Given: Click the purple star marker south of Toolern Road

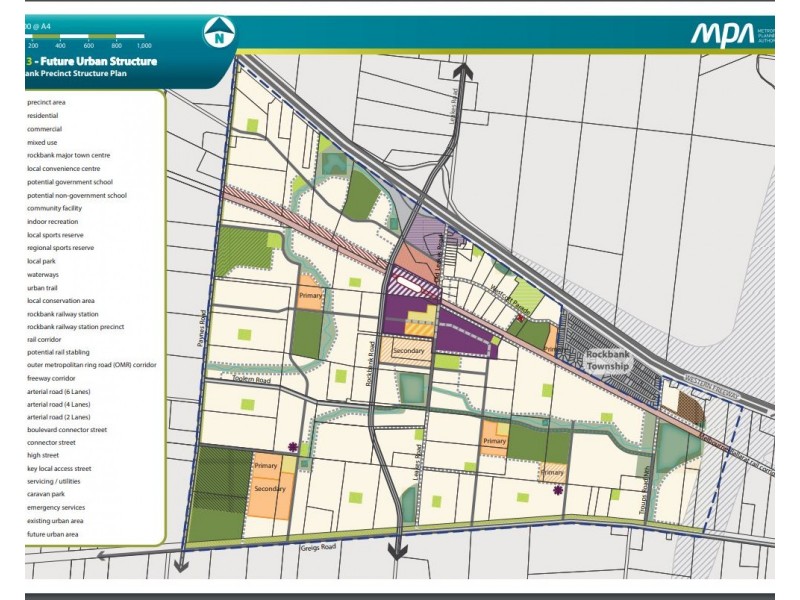Looking at the screenshot, I should [292, 448].
